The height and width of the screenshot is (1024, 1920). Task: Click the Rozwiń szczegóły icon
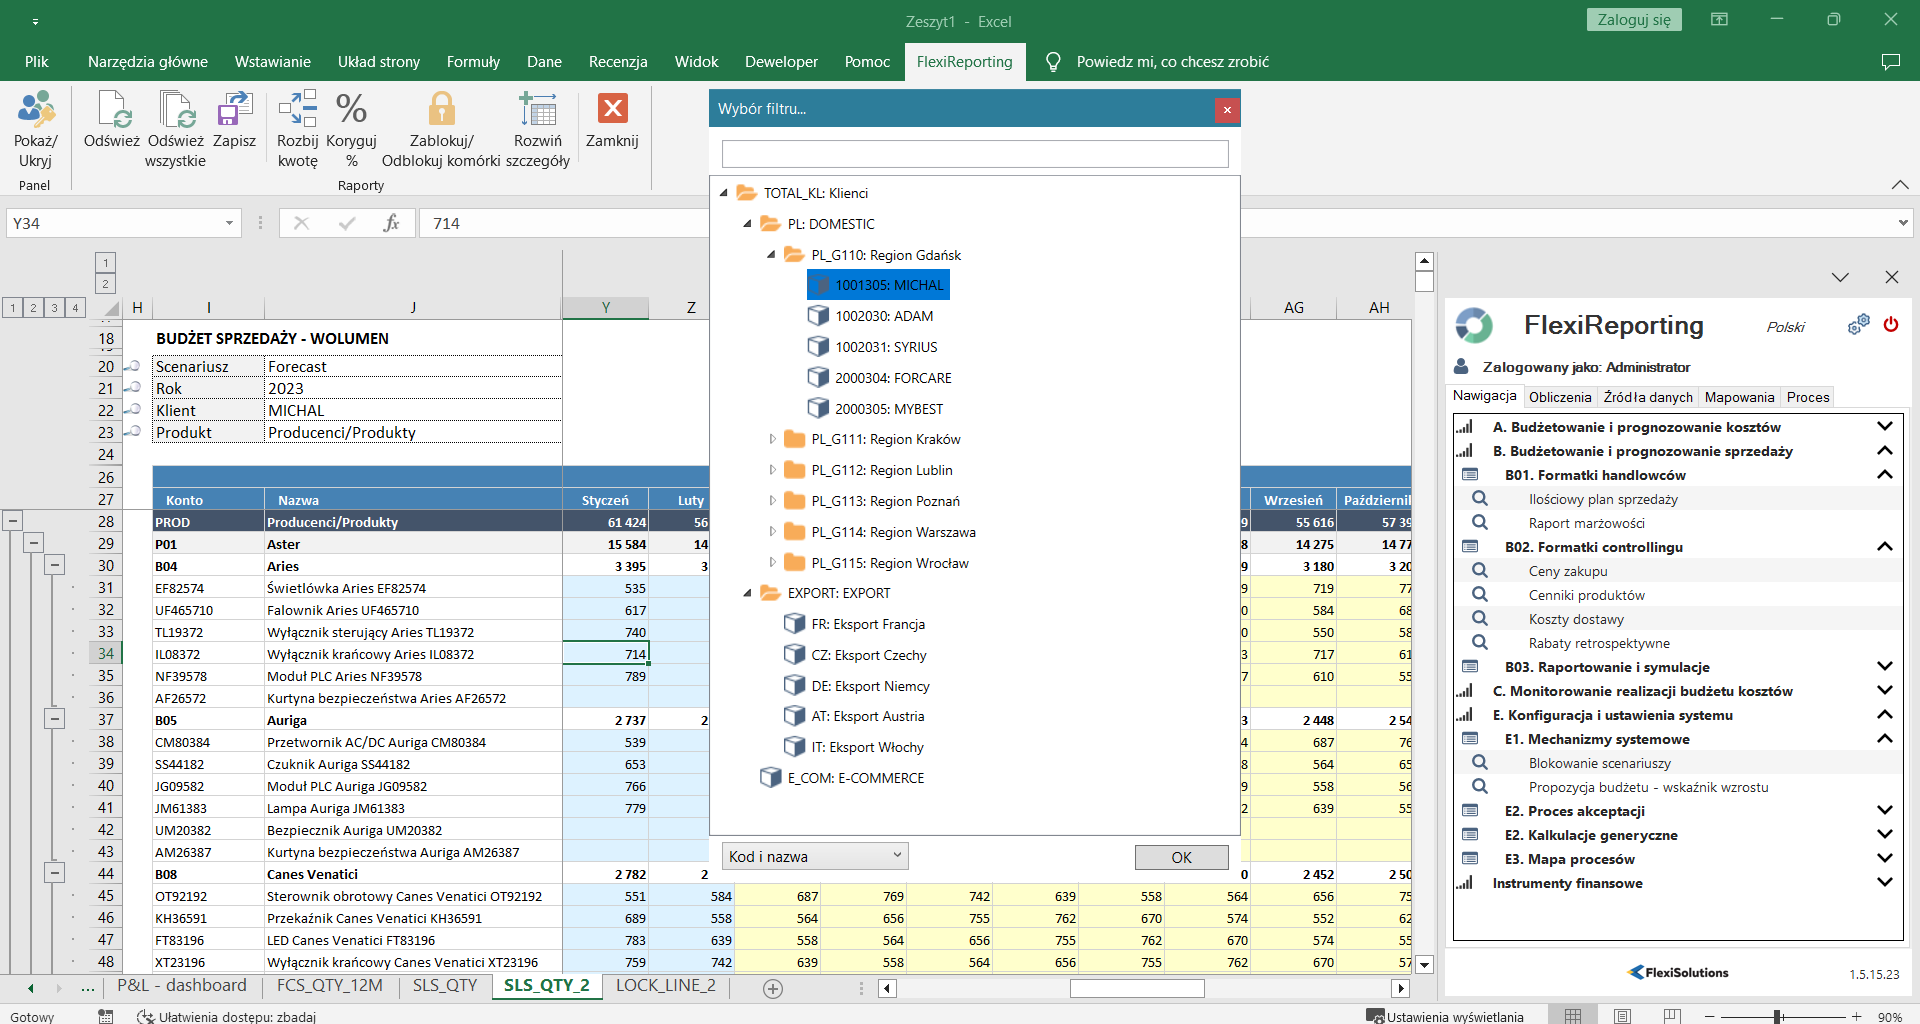point(537,110)
